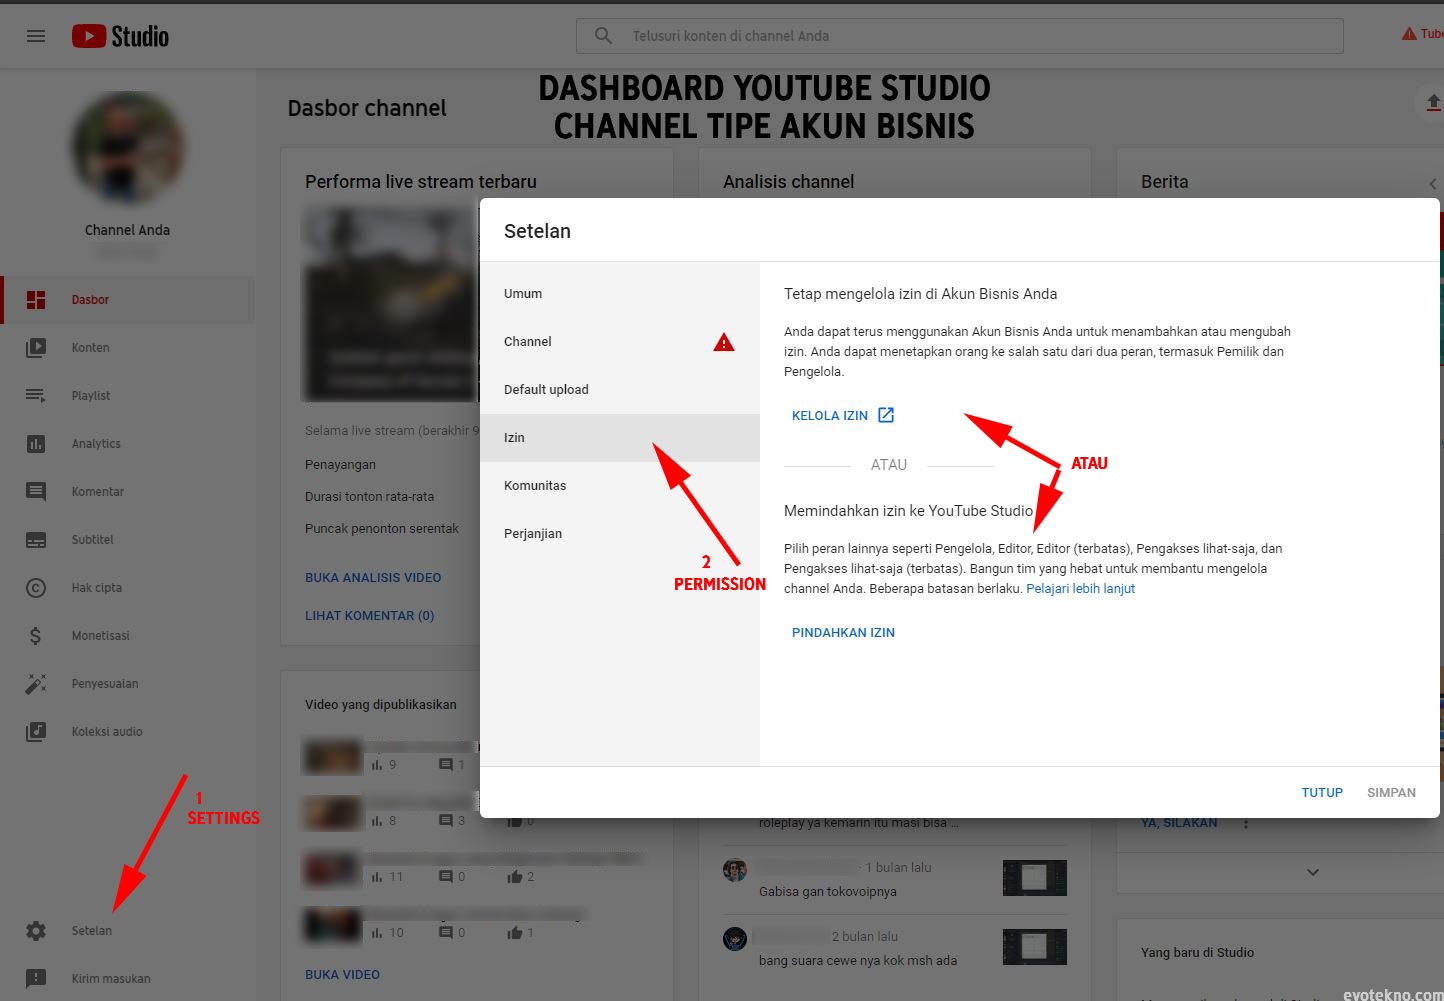Open the Monetisasi dollar icon
This screenshot has width=1444, height=1001.
tap(36, 636)
